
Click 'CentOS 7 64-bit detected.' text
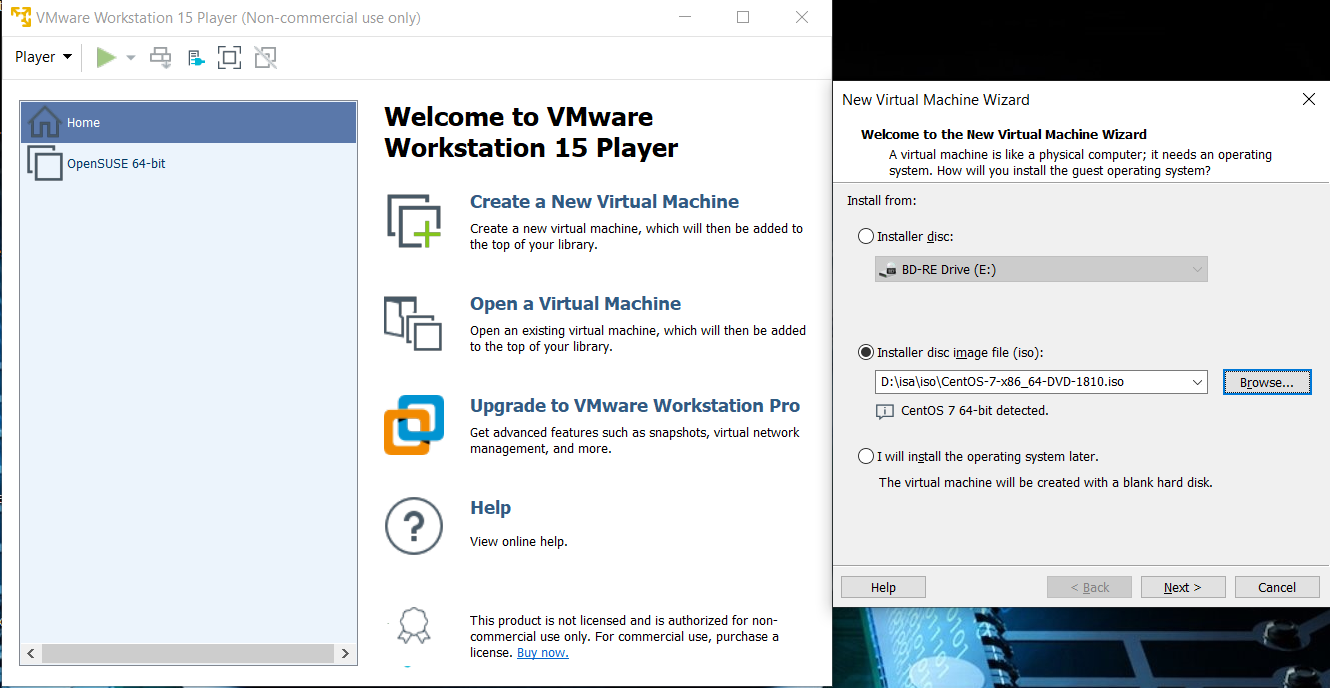point(975,411)
